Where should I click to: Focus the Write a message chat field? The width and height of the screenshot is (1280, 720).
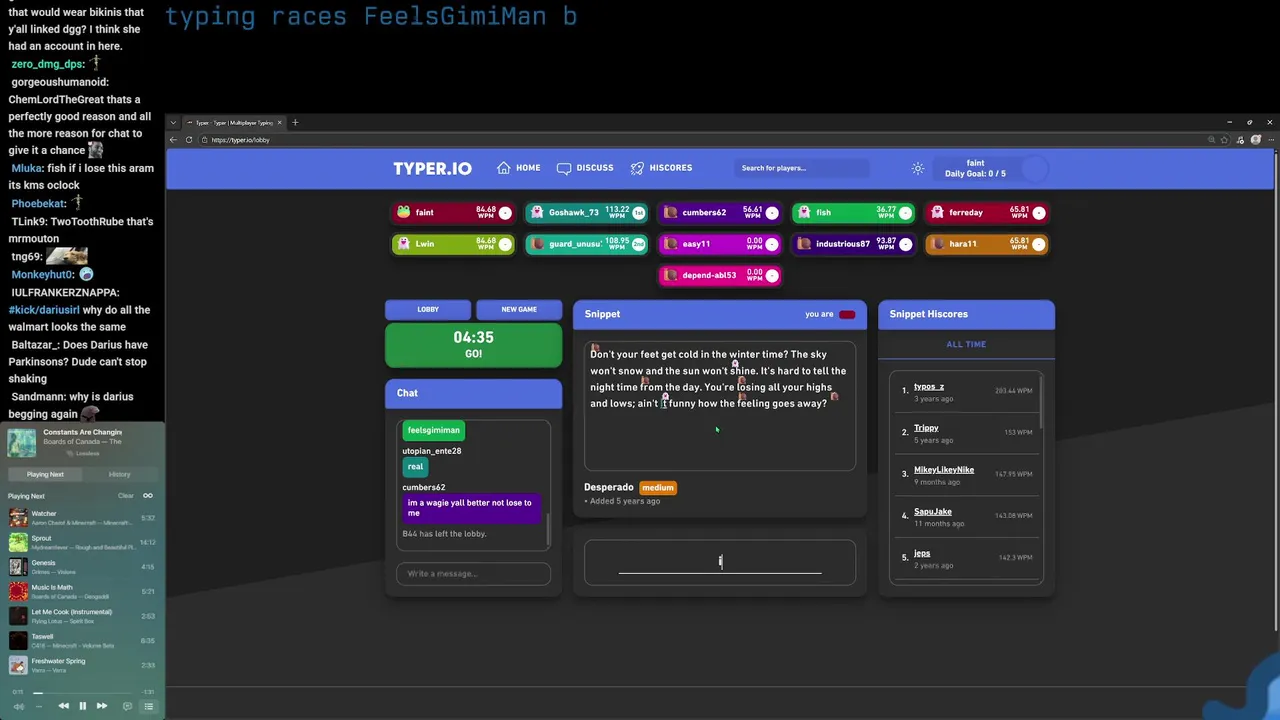tap(474, 574)
